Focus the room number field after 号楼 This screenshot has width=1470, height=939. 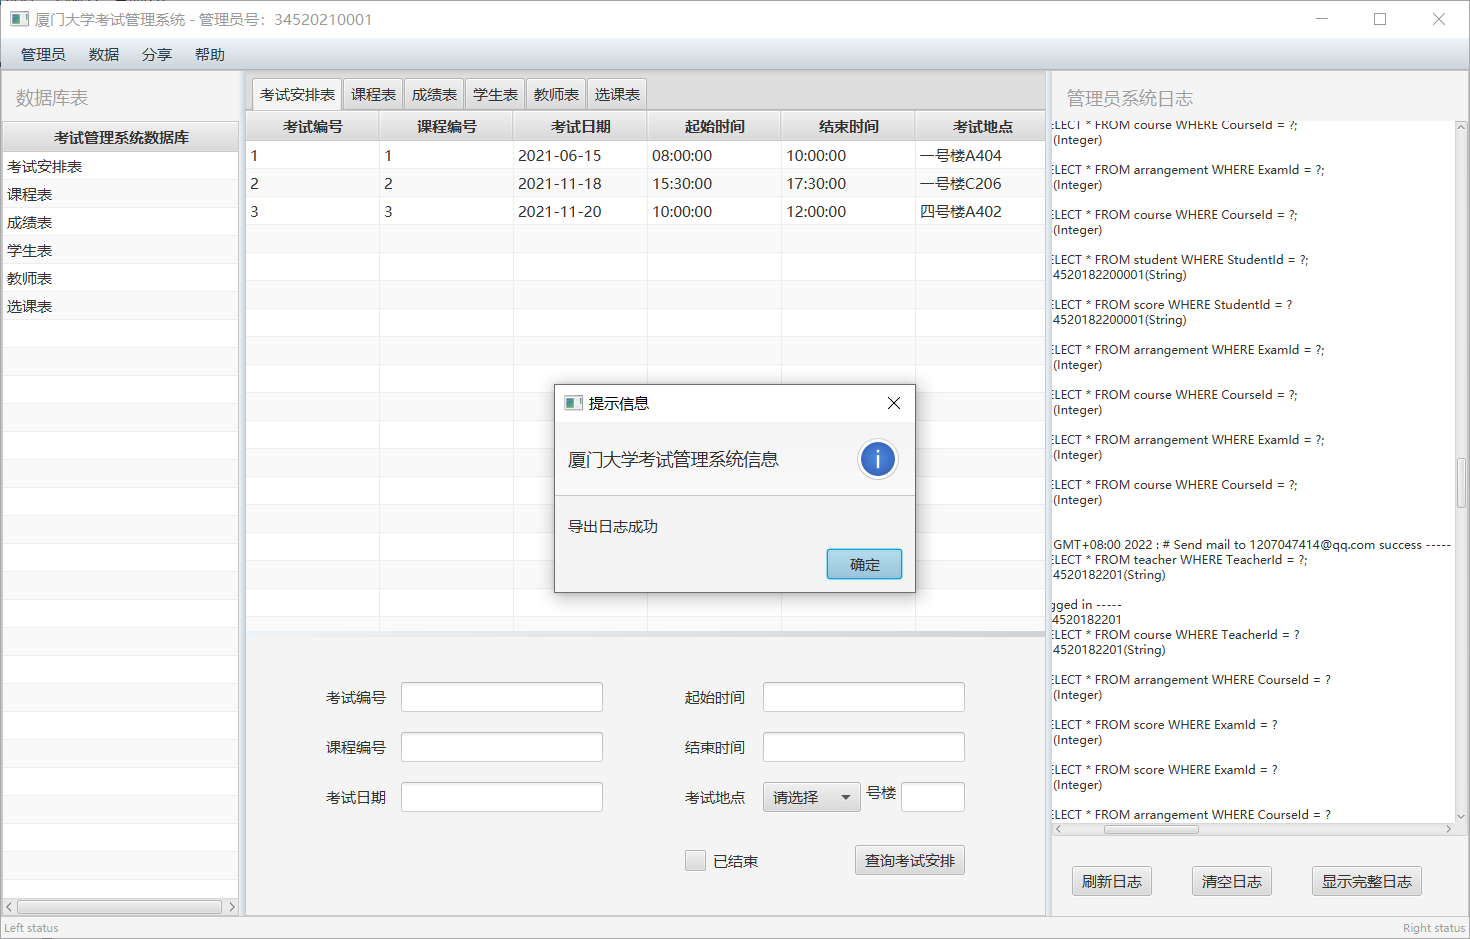coord(933,797)
